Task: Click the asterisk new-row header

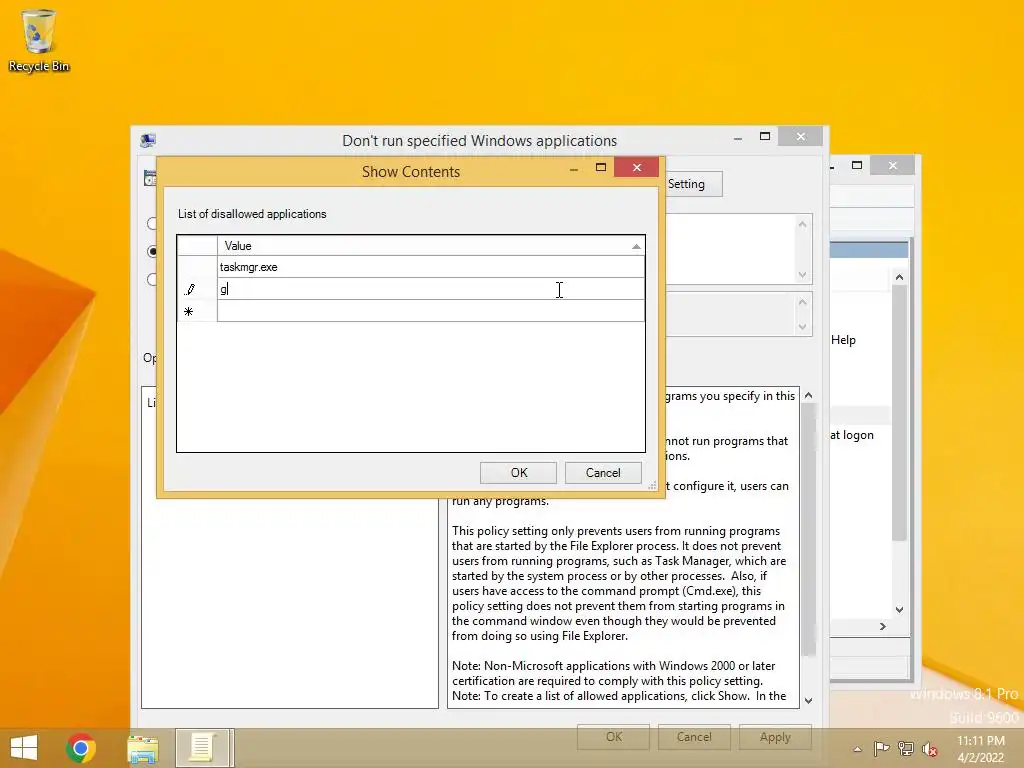Action: tap(197, 311)
